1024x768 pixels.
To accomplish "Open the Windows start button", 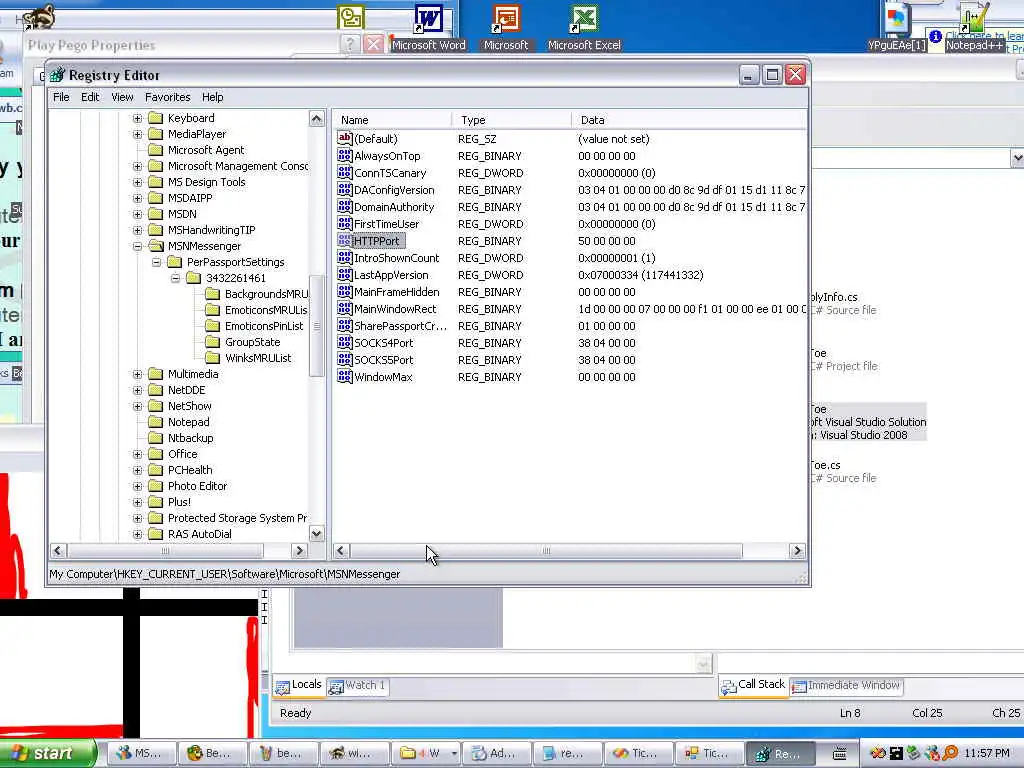I will click(47, 753).
